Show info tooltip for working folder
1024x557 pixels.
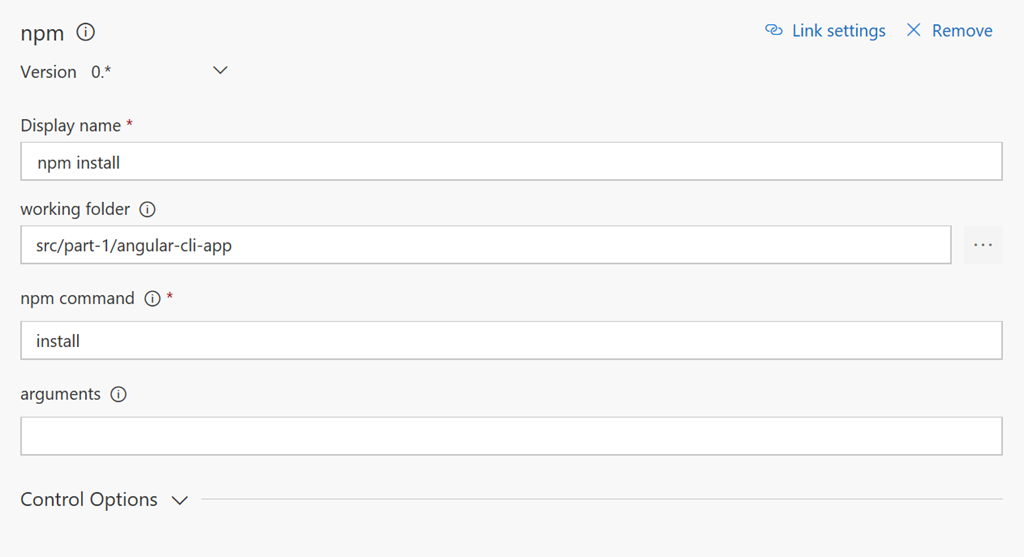coord(148,210)
